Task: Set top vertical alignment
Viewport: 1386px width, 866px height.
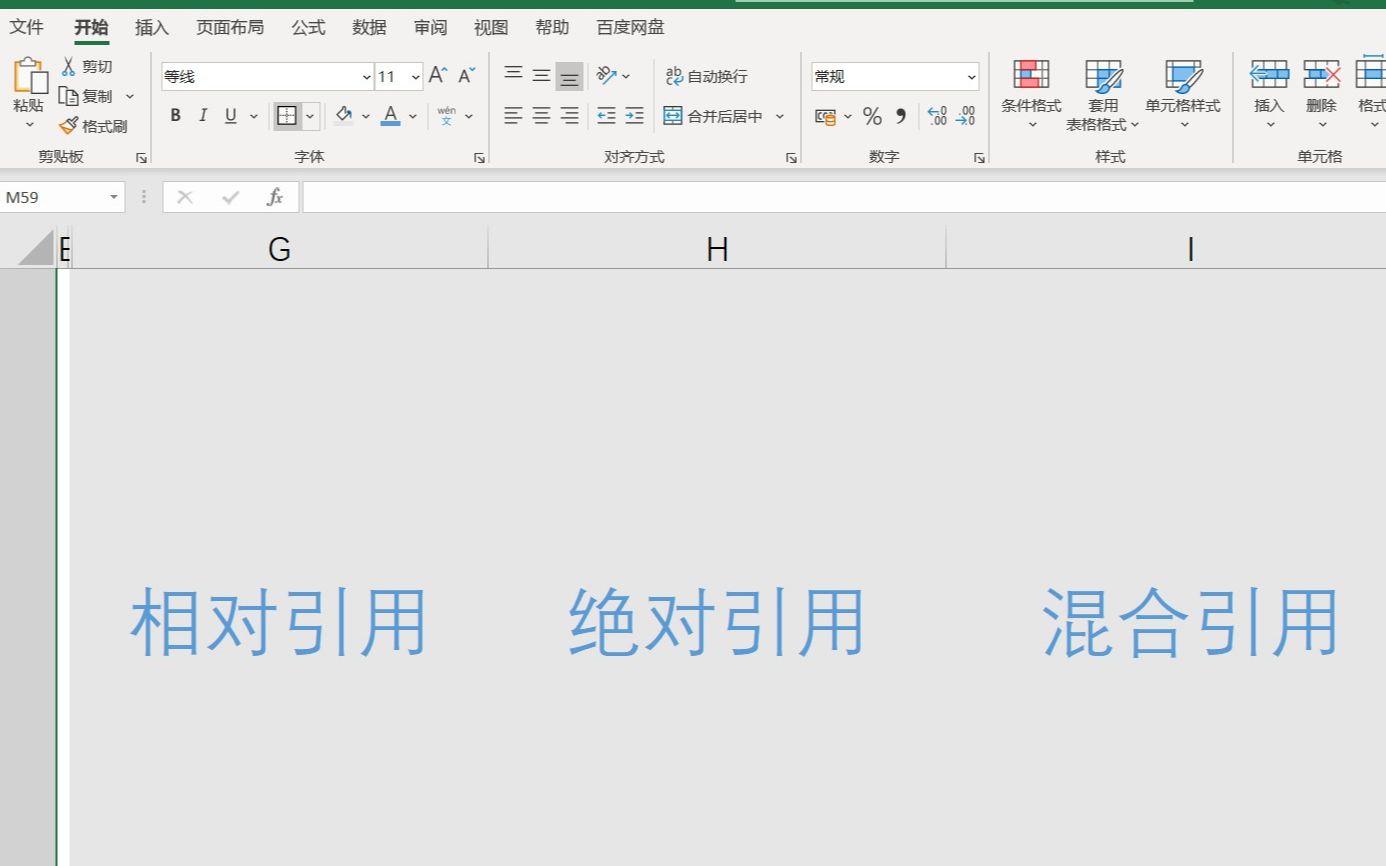Action: click(x=513, y=75)
